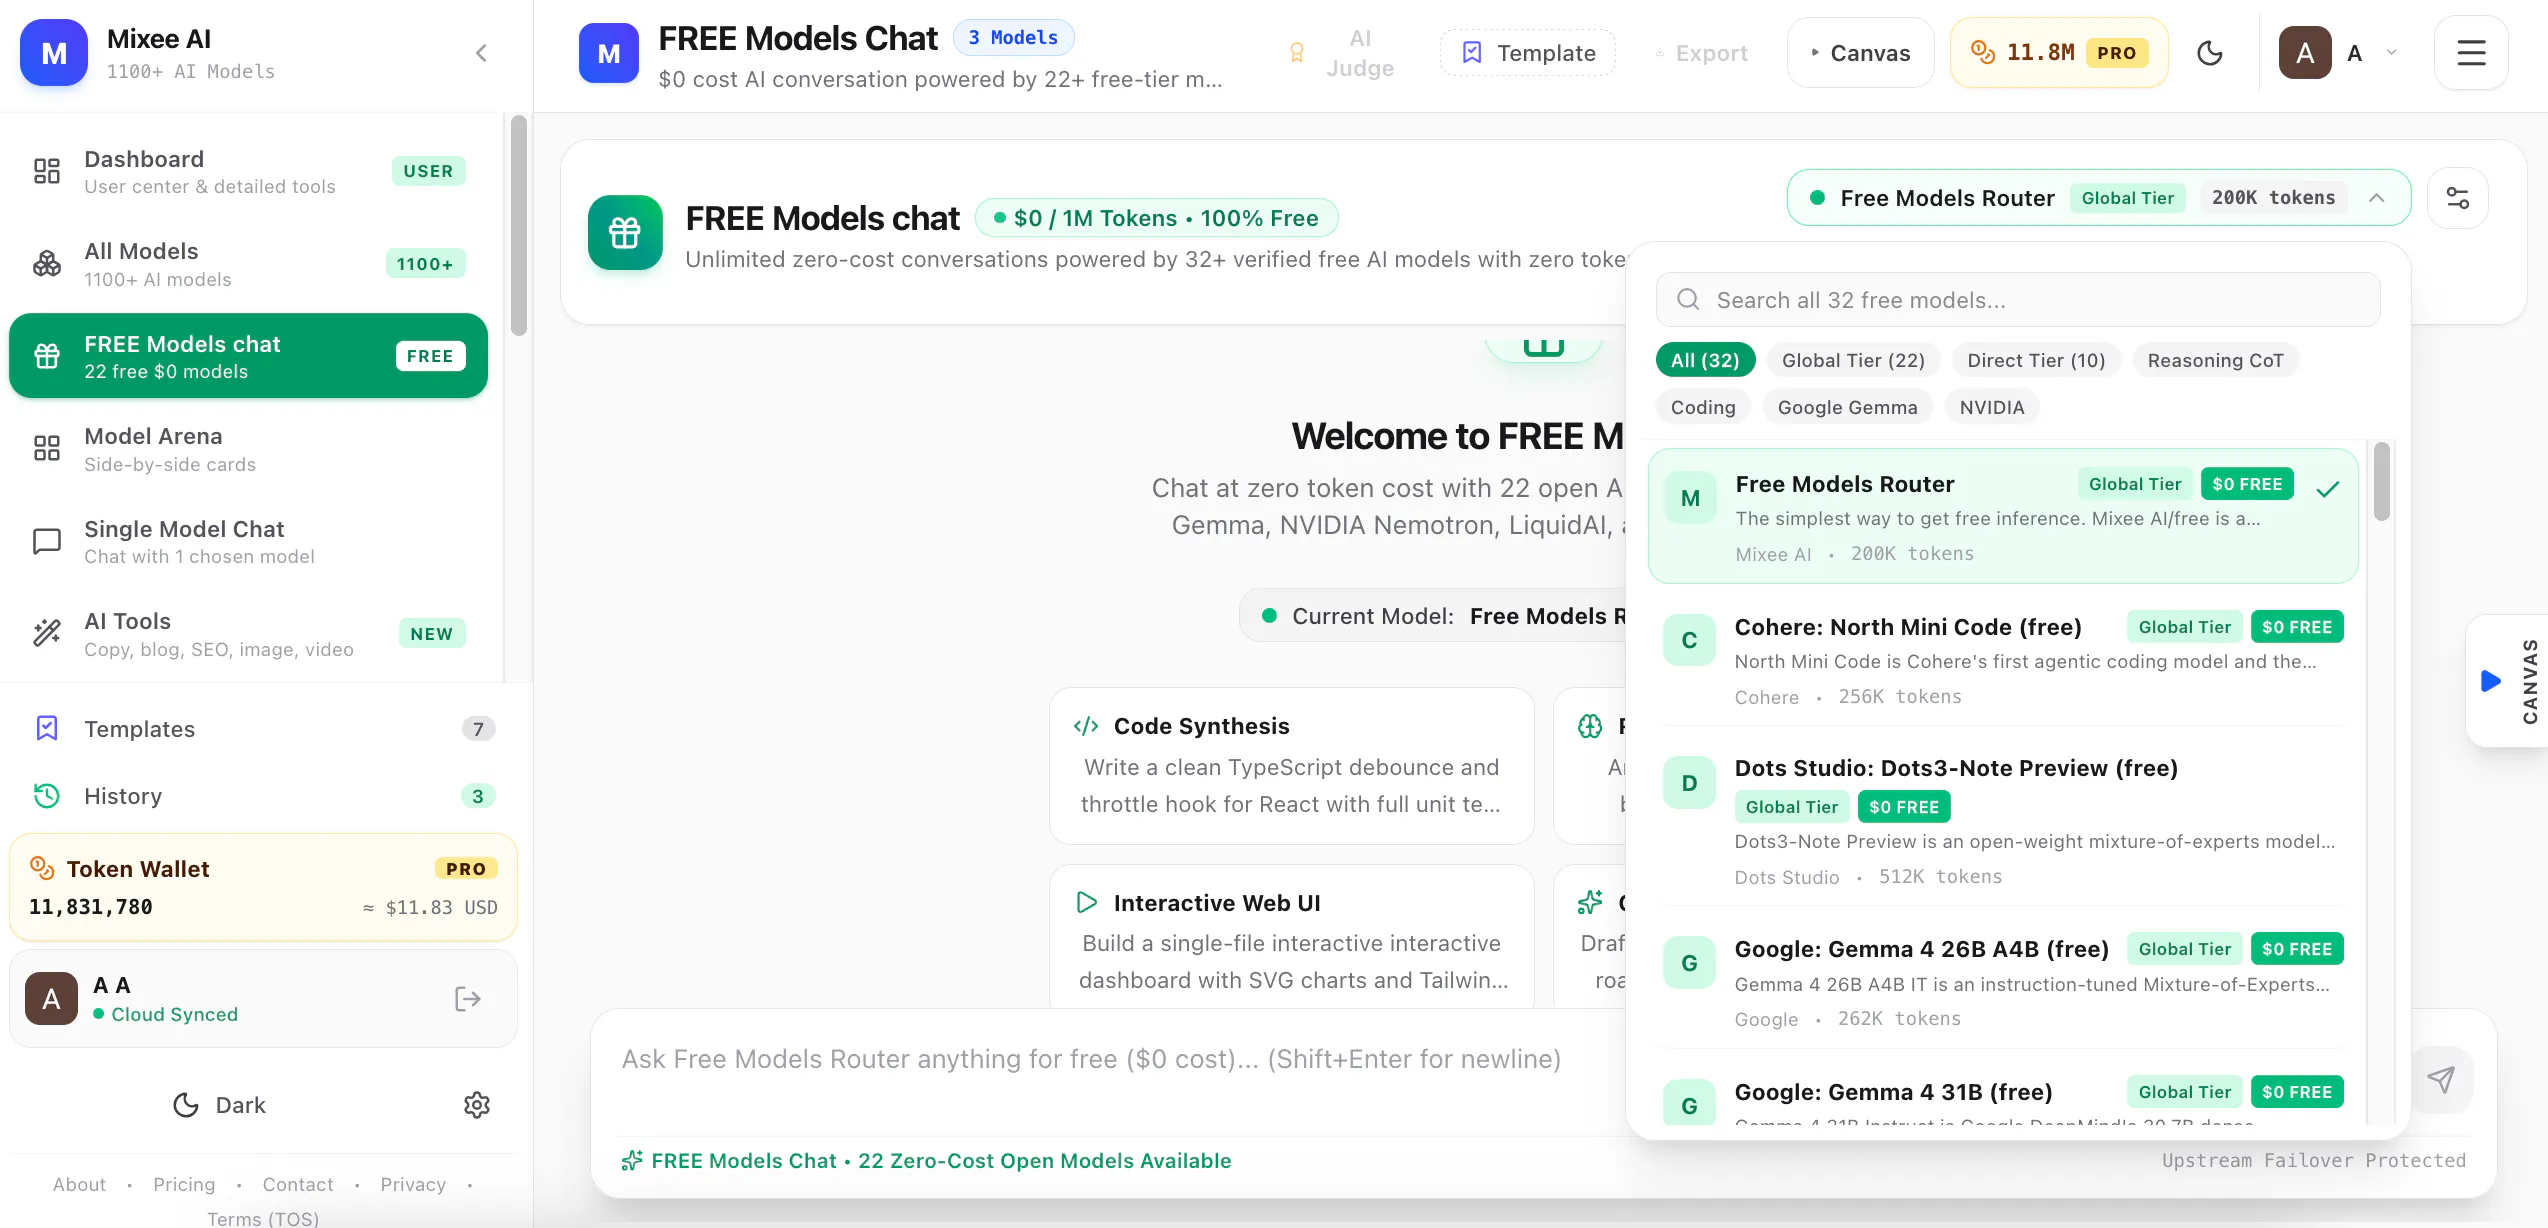Toggle dark mode with the header moon icon
This screenshot has height=1228, width=2548.
pos(2209,53)
